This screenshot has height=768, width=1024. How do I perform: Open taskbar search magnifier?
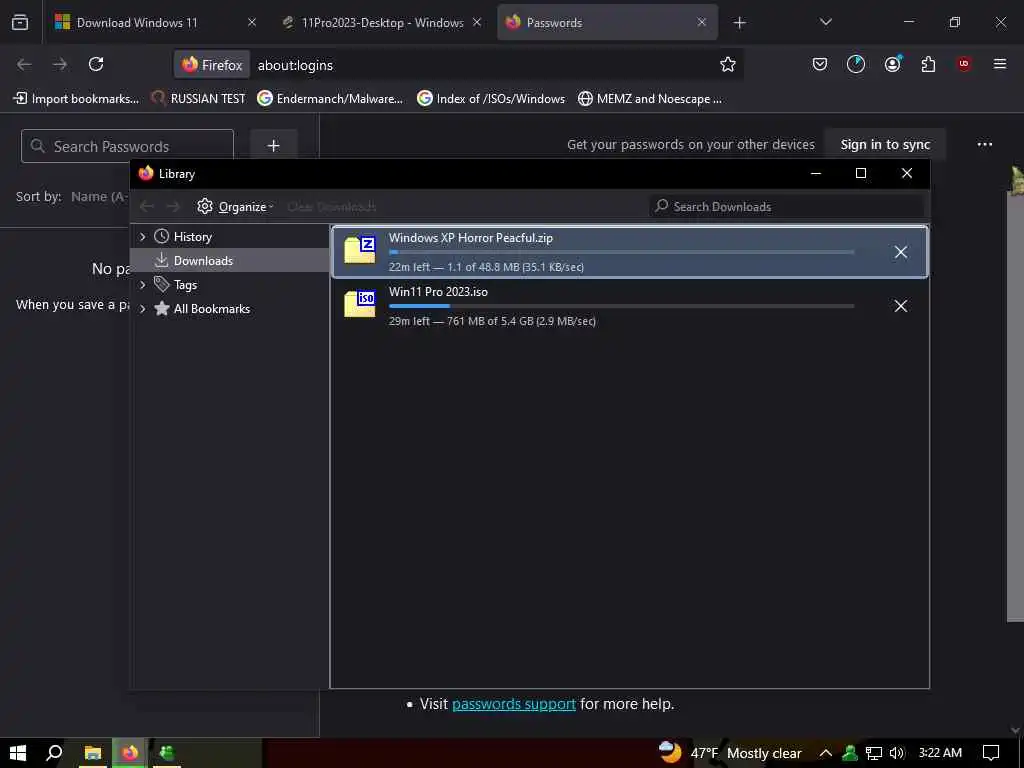(x=54, y=753)
